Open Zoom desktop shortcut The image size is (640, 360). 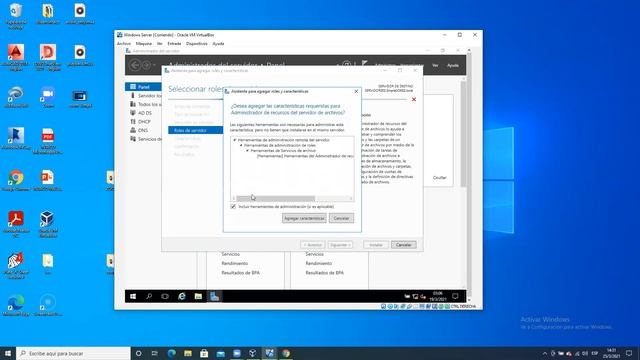(x=48, y=98)
